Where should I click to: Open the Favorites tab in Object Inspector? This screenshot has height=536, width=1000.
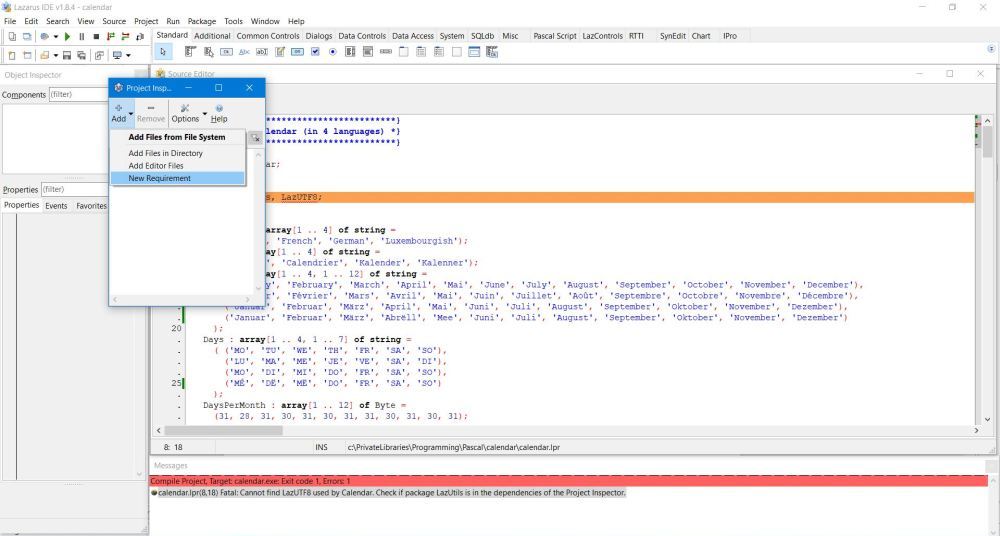[x=91, y=205]
